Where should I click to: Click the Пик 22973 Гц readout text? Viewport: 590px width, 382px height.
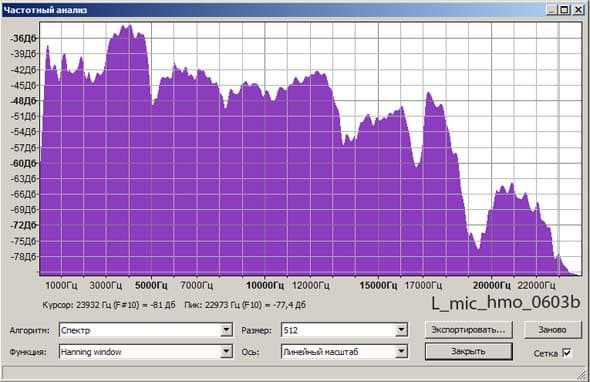(245, 304)
